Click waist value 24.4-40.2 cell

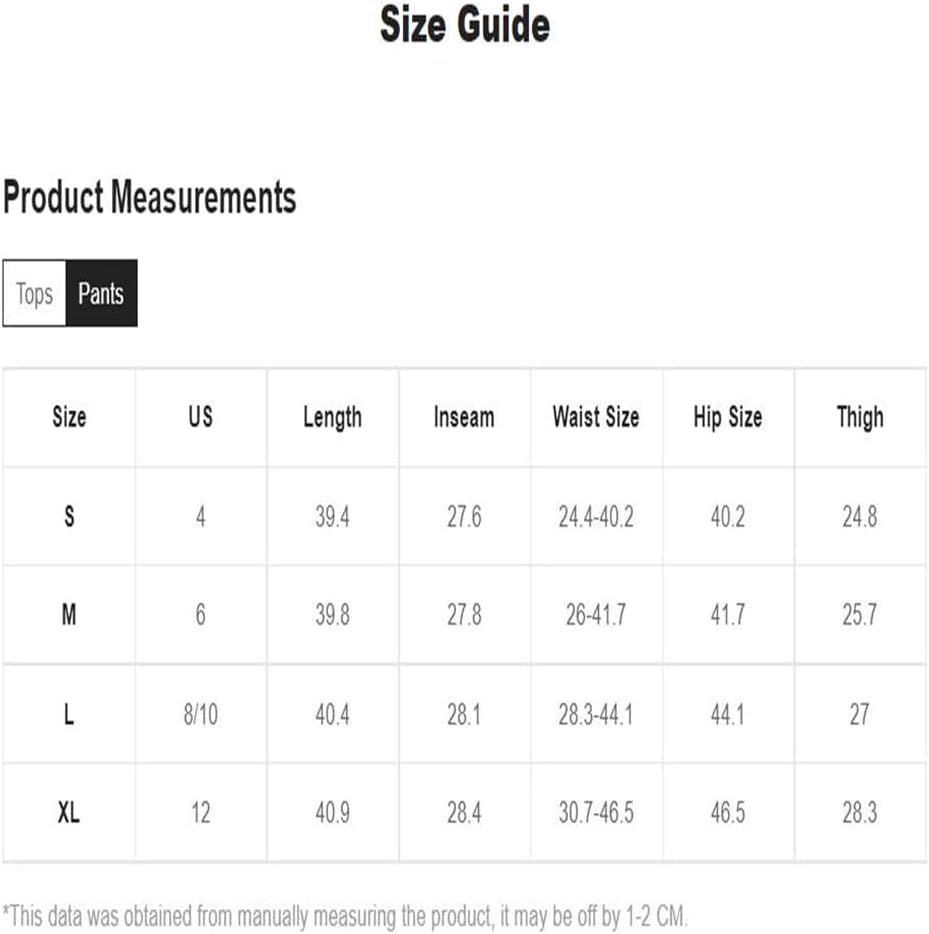pos(596,516)
